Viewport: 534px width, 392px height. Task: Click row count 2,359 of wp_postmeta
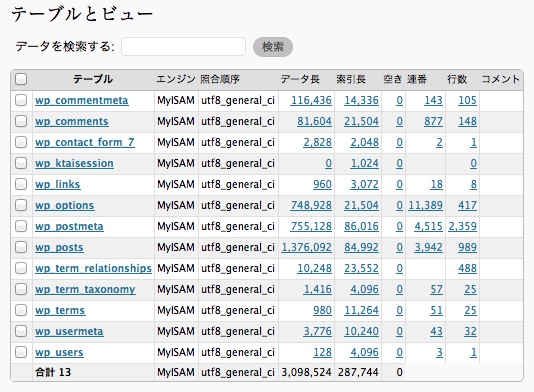pos(462,226)
